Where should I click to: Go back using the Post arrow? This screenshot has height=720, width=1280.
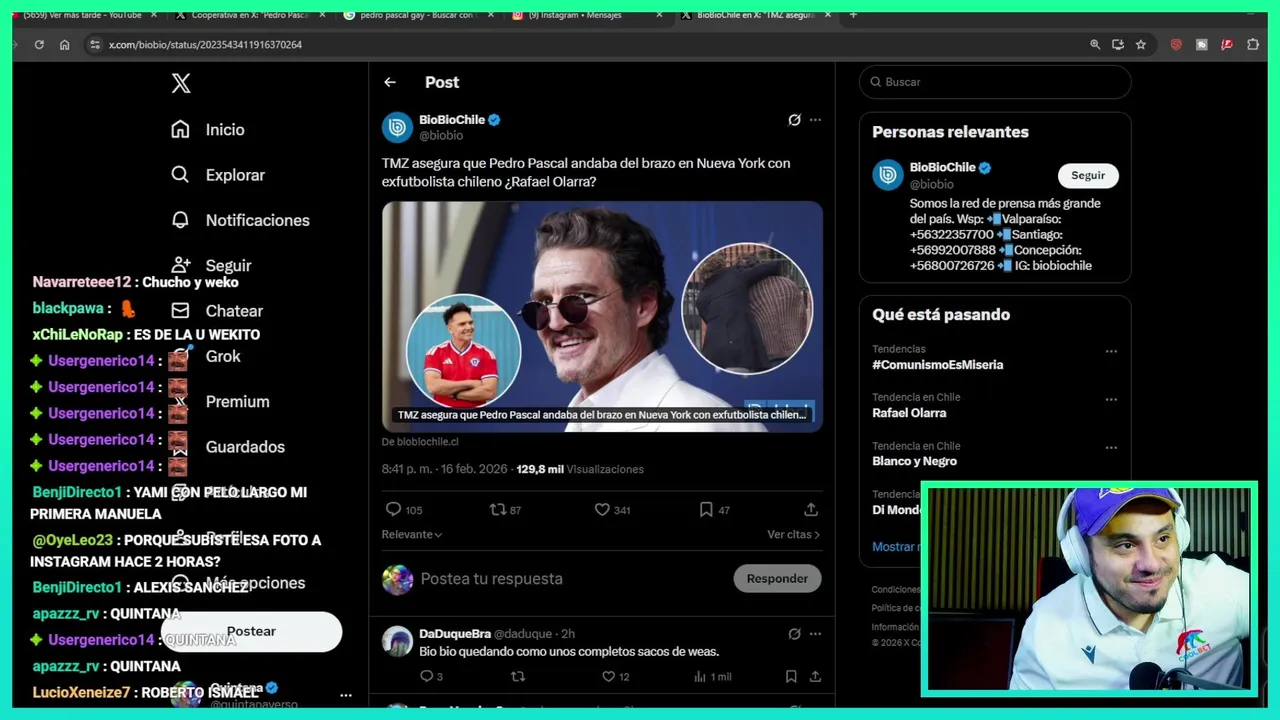click(x=390, y=82)
